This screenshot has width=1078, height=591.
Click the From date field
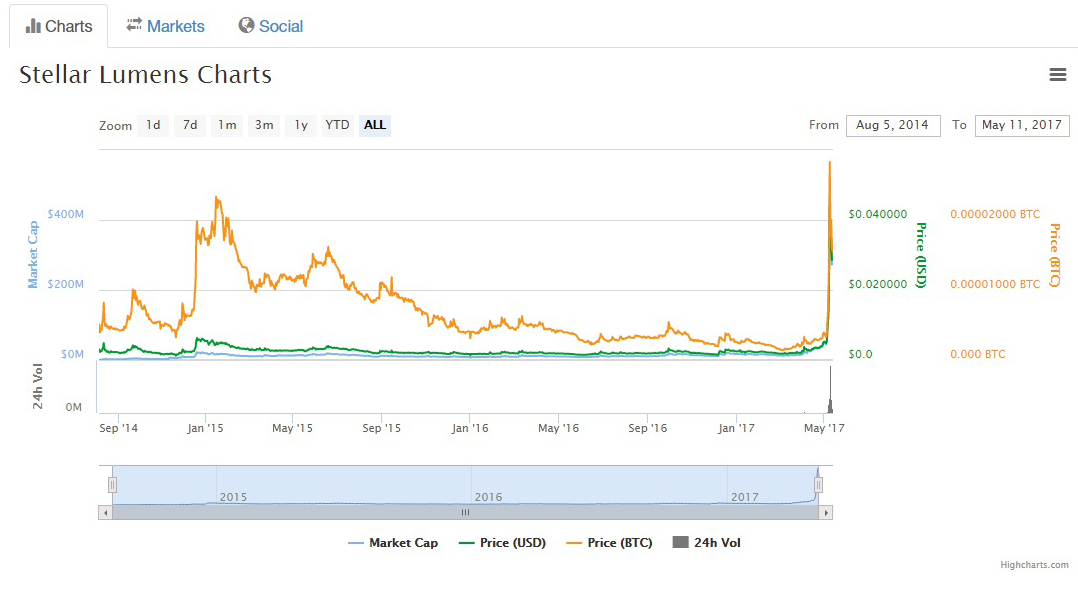click(893, 125)
